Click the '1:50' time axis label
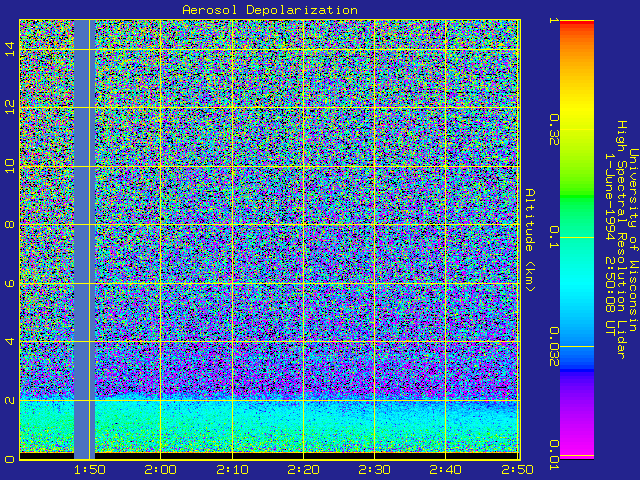 90,470
